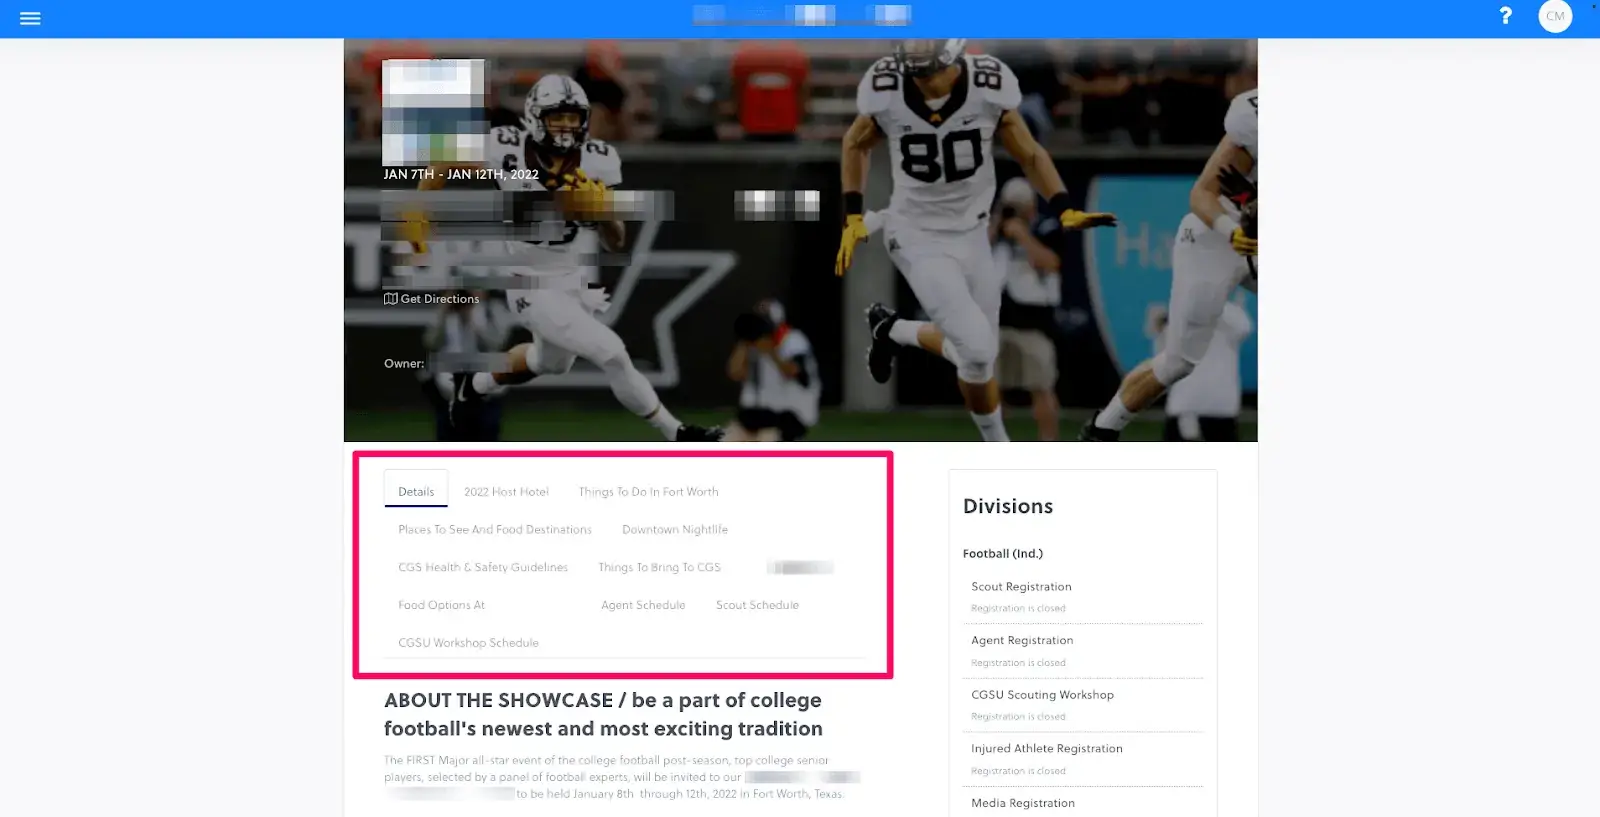Click the blurred event logo thumbnail
Viewport: 1600px width, 817px height.
433,112
